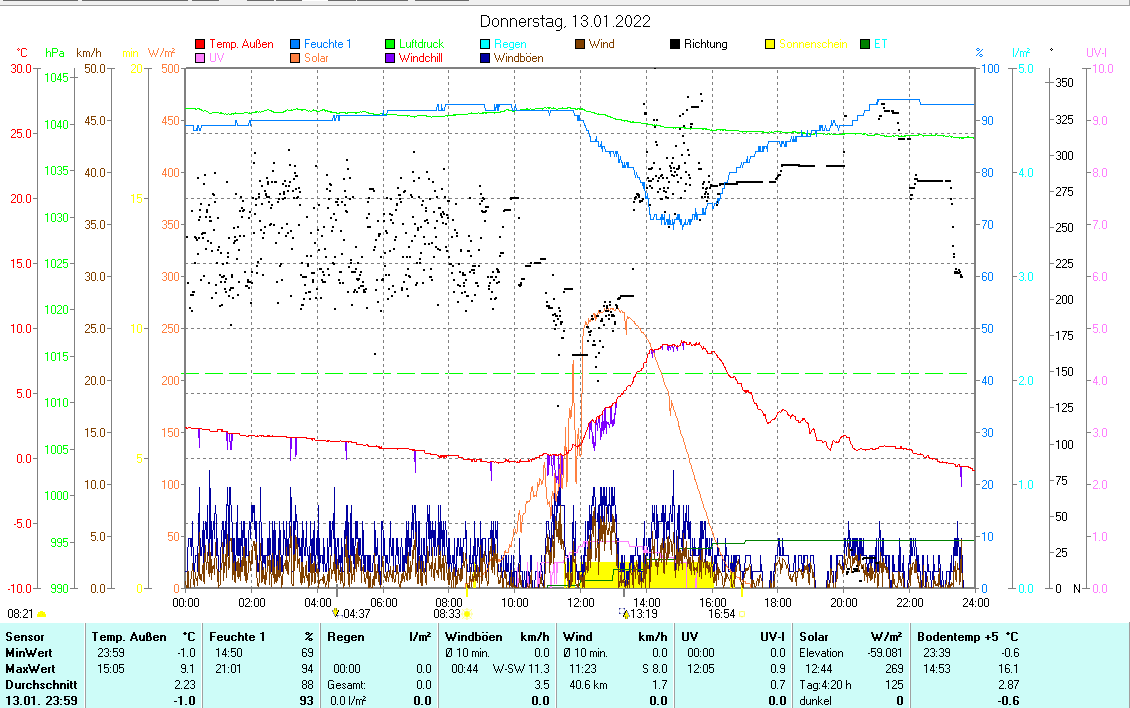Click the cyan Regen legend square

click(x=485, y=44)
